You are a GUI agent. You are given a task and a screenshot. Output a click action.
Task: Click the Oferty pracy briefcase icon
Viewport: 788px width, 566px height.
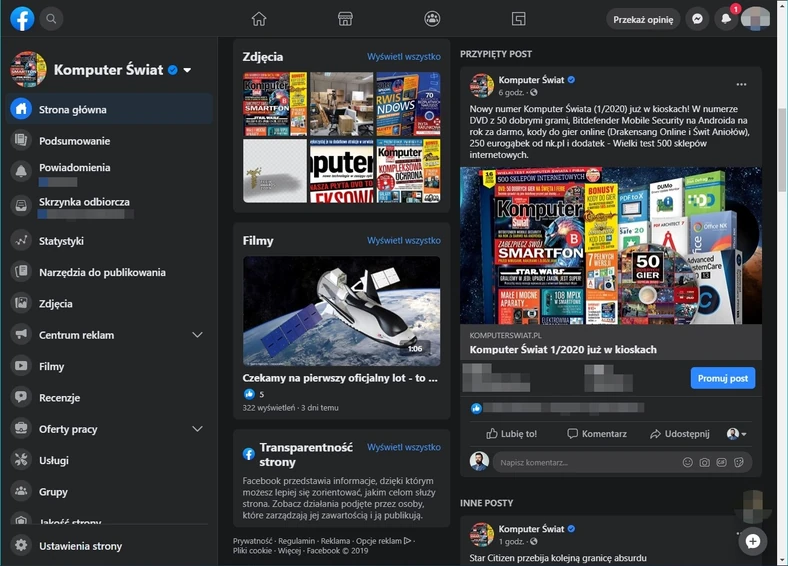(x=21, y=429)
